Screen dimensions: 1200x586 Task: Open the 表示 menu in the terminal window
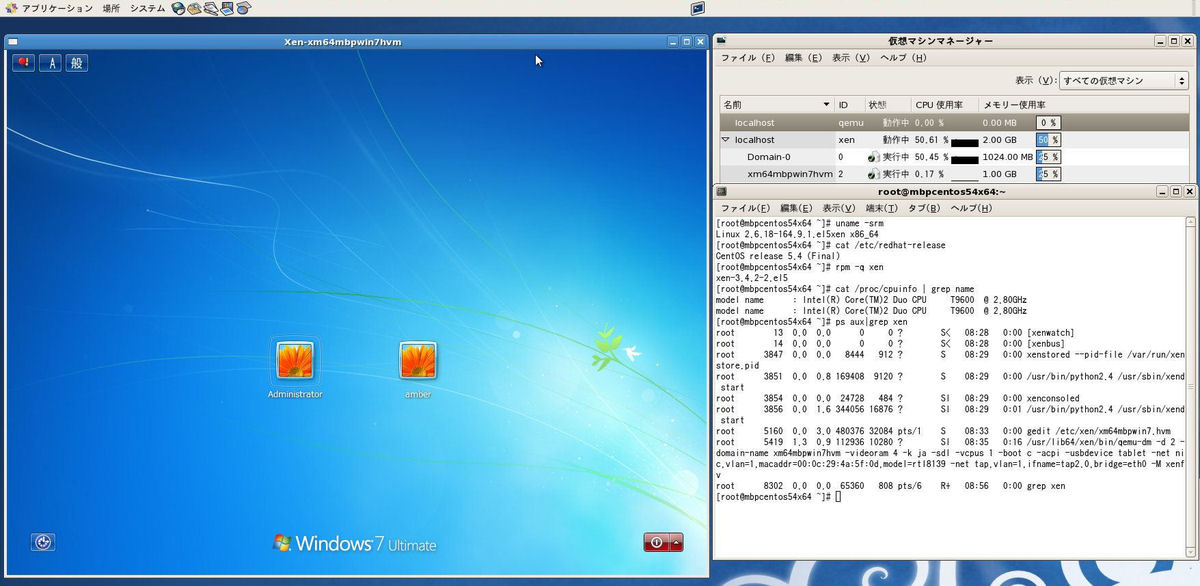[x=838, y=208]
